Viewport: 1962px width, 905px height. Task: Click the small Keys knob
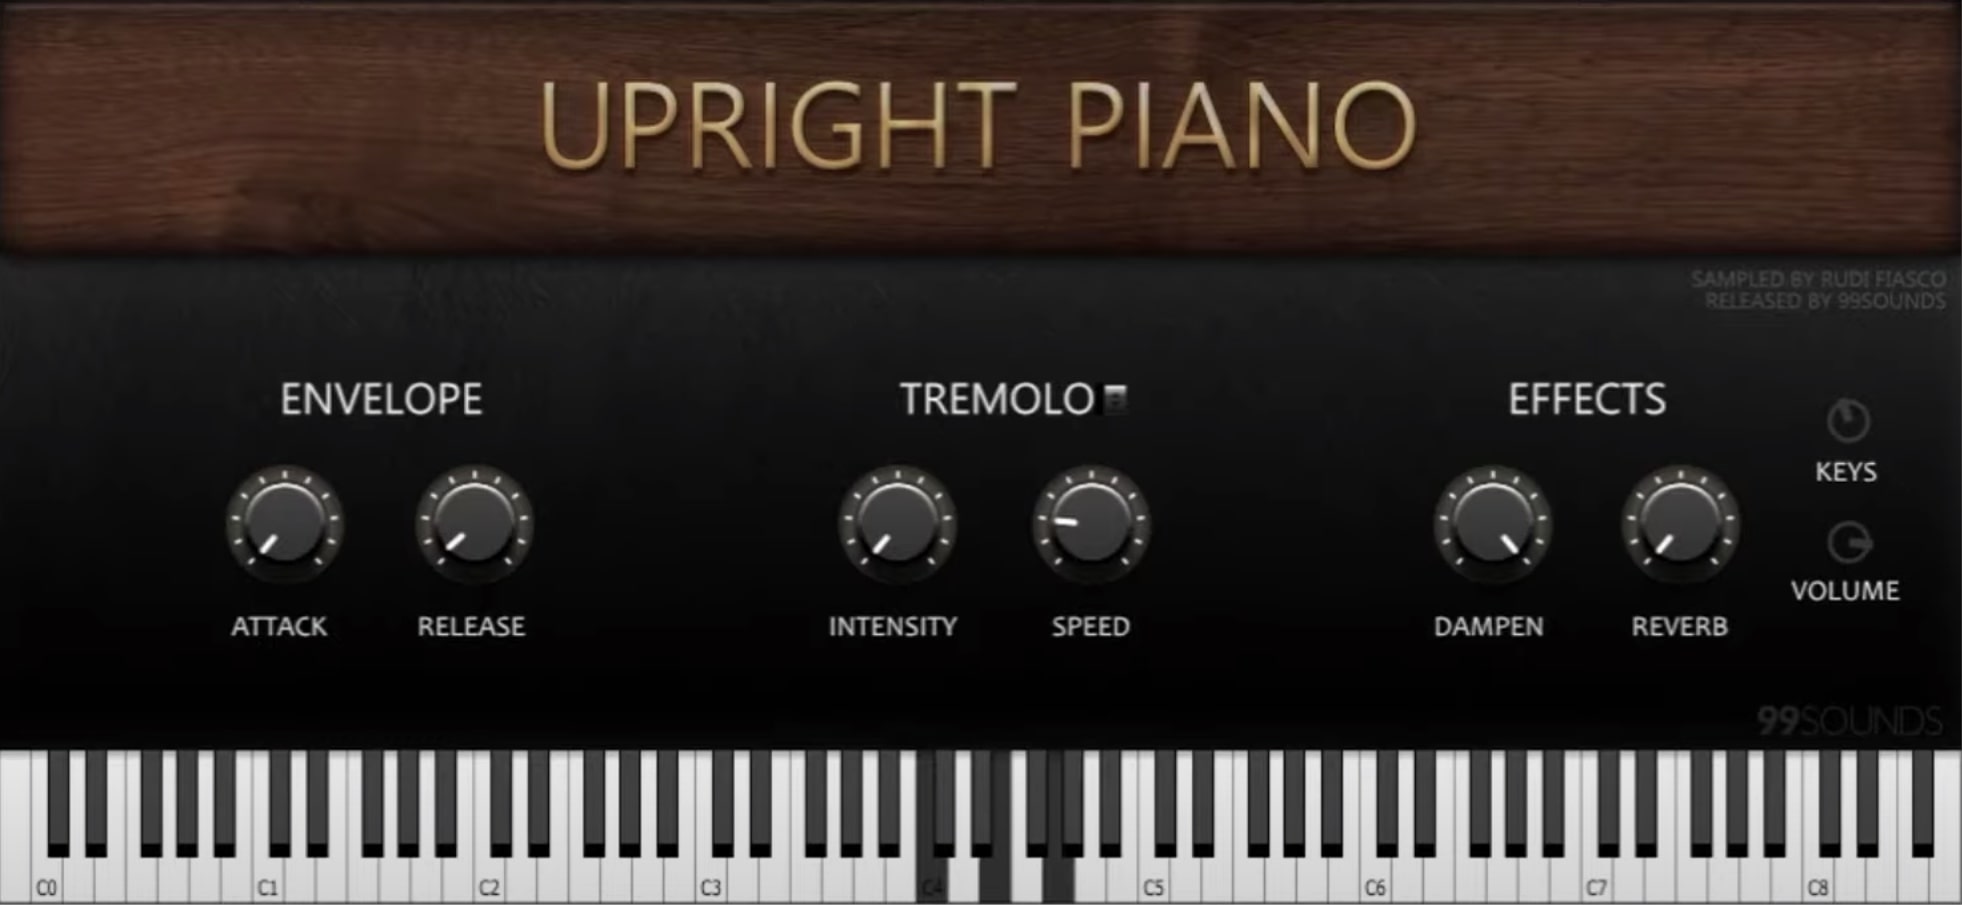[1847, 421]
